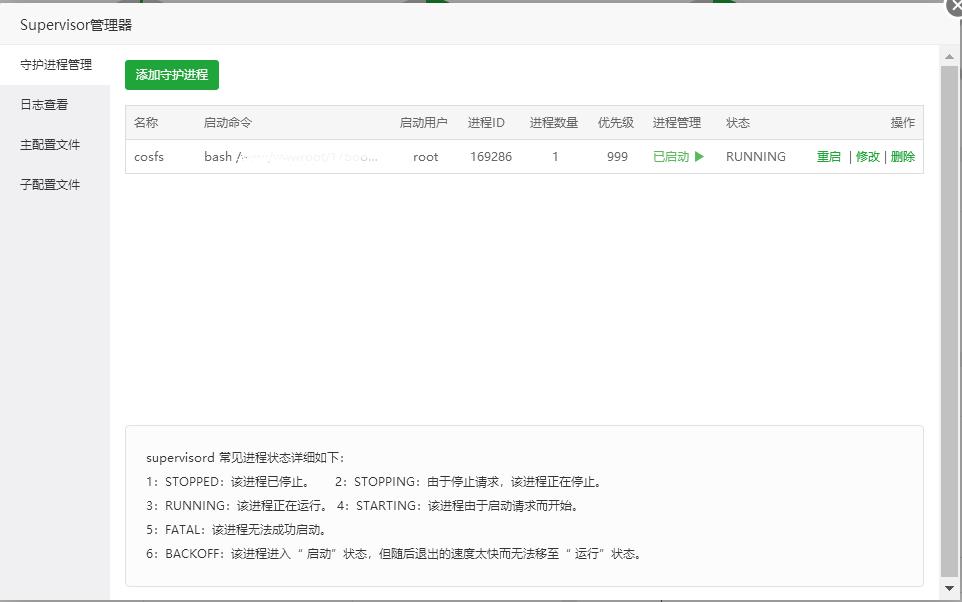Image resolution: width=962 pixels, height=602 pixels.
Task: Click the priority value 999
Action: click(x=617, y=156)
